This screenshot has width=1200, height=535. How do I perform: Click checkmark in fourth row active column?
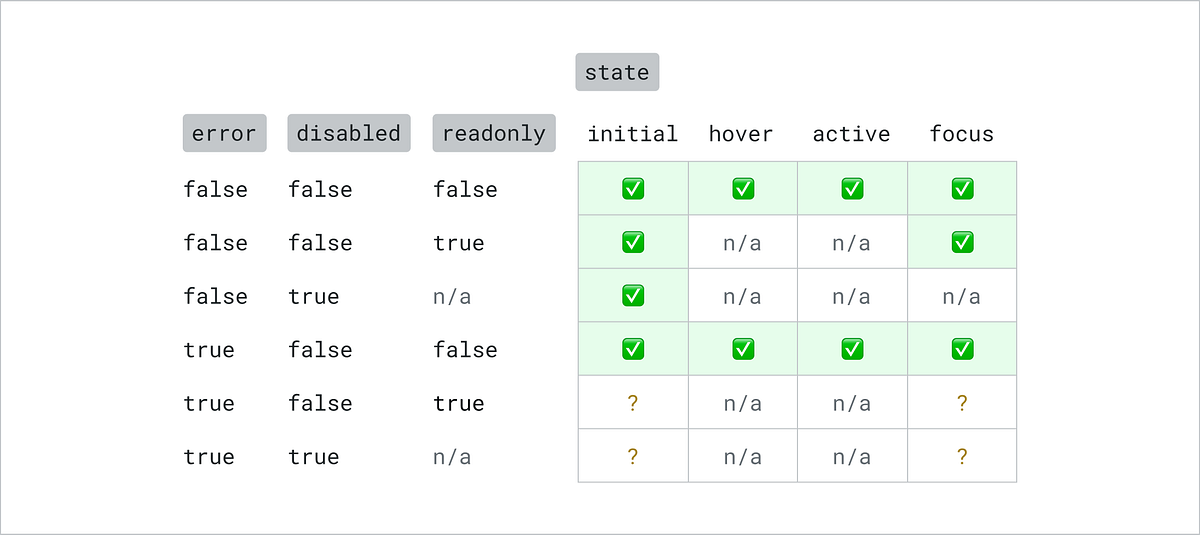[852, 349]
